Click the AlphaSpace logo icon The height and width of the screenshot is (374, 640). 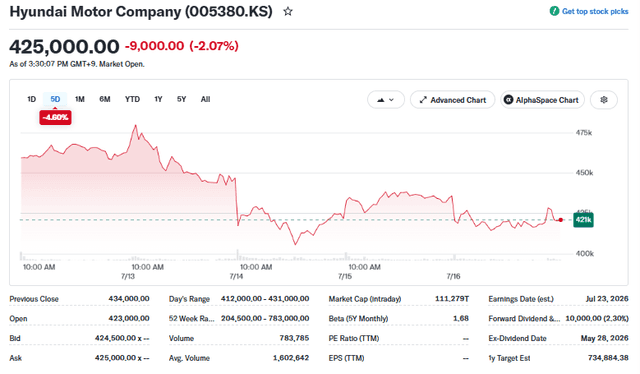(508, 100)
